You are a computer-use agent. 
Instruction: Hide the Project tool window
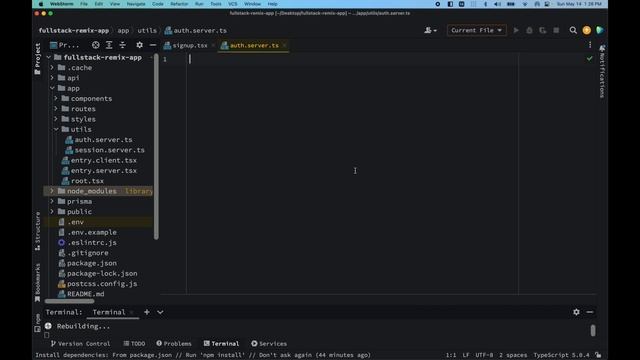tap(153, 45)
